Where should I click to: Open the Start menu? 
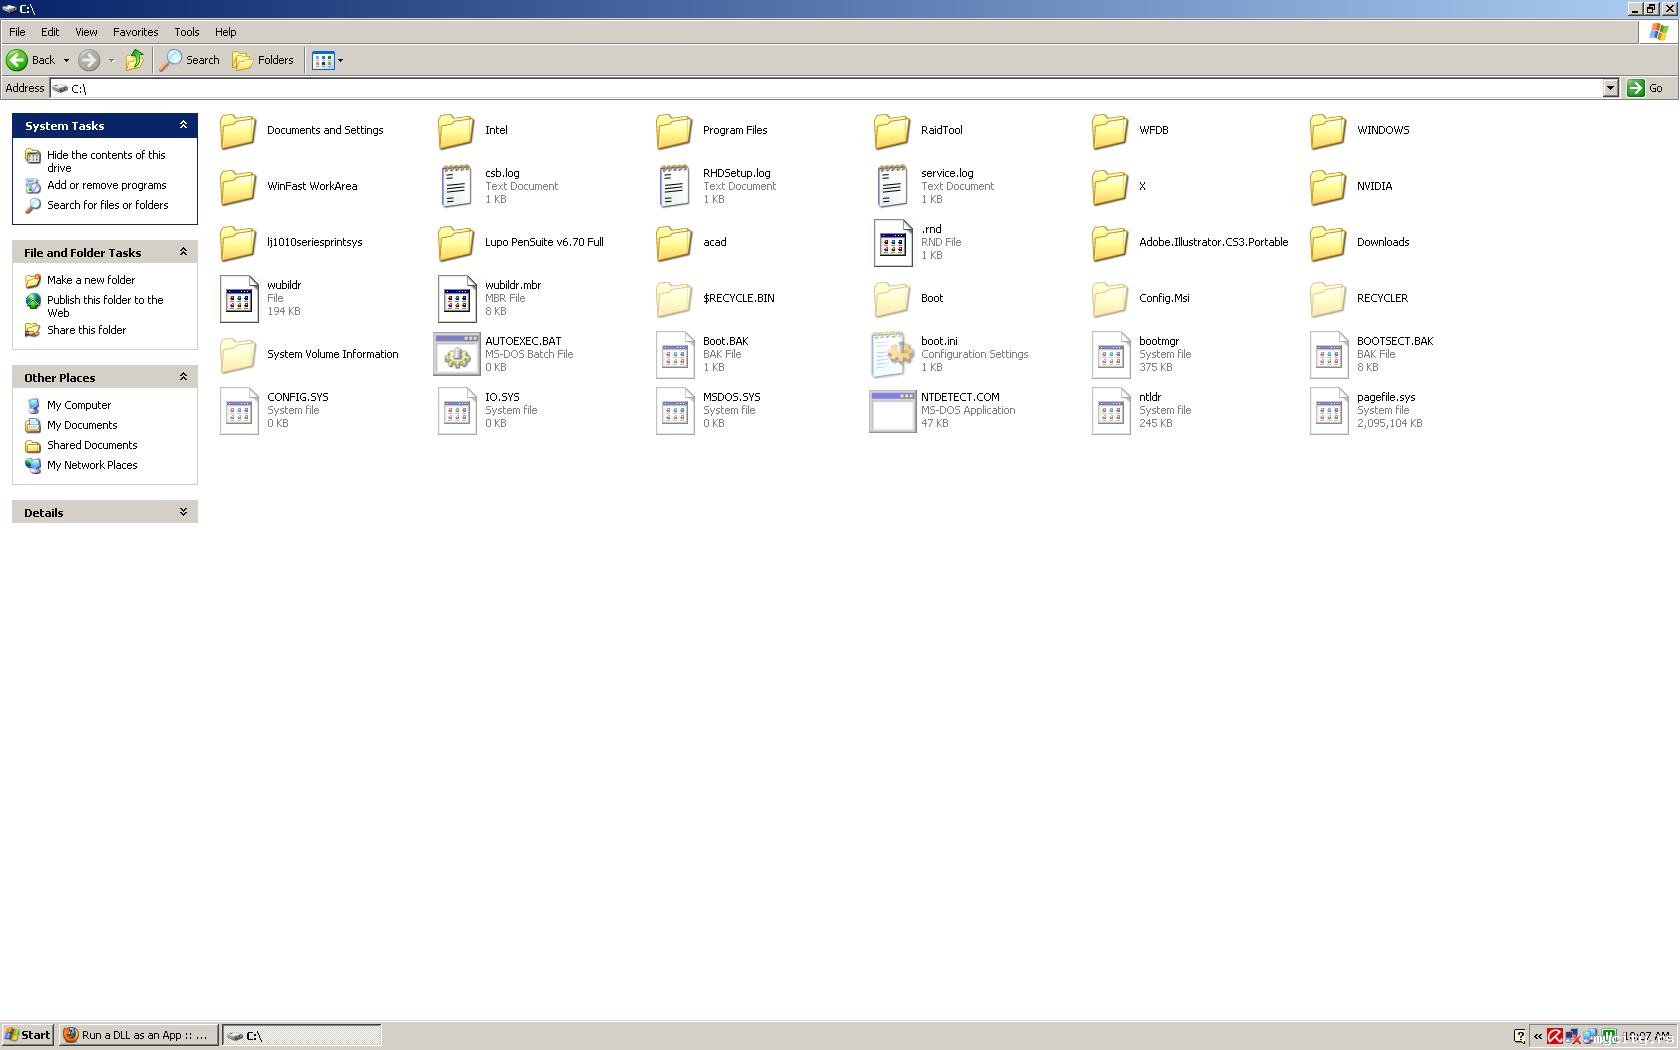[27, 1035]
